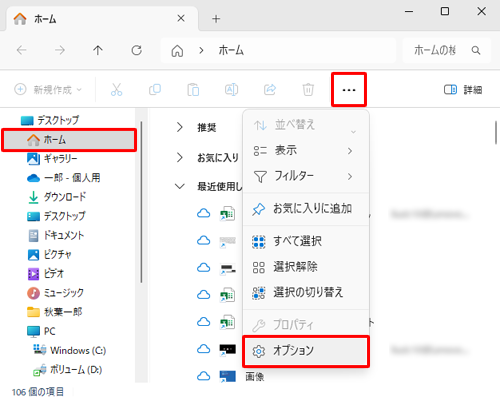Click the Paste clipboard icon
This screenshot has width=500, height=401.
(193, 90)
